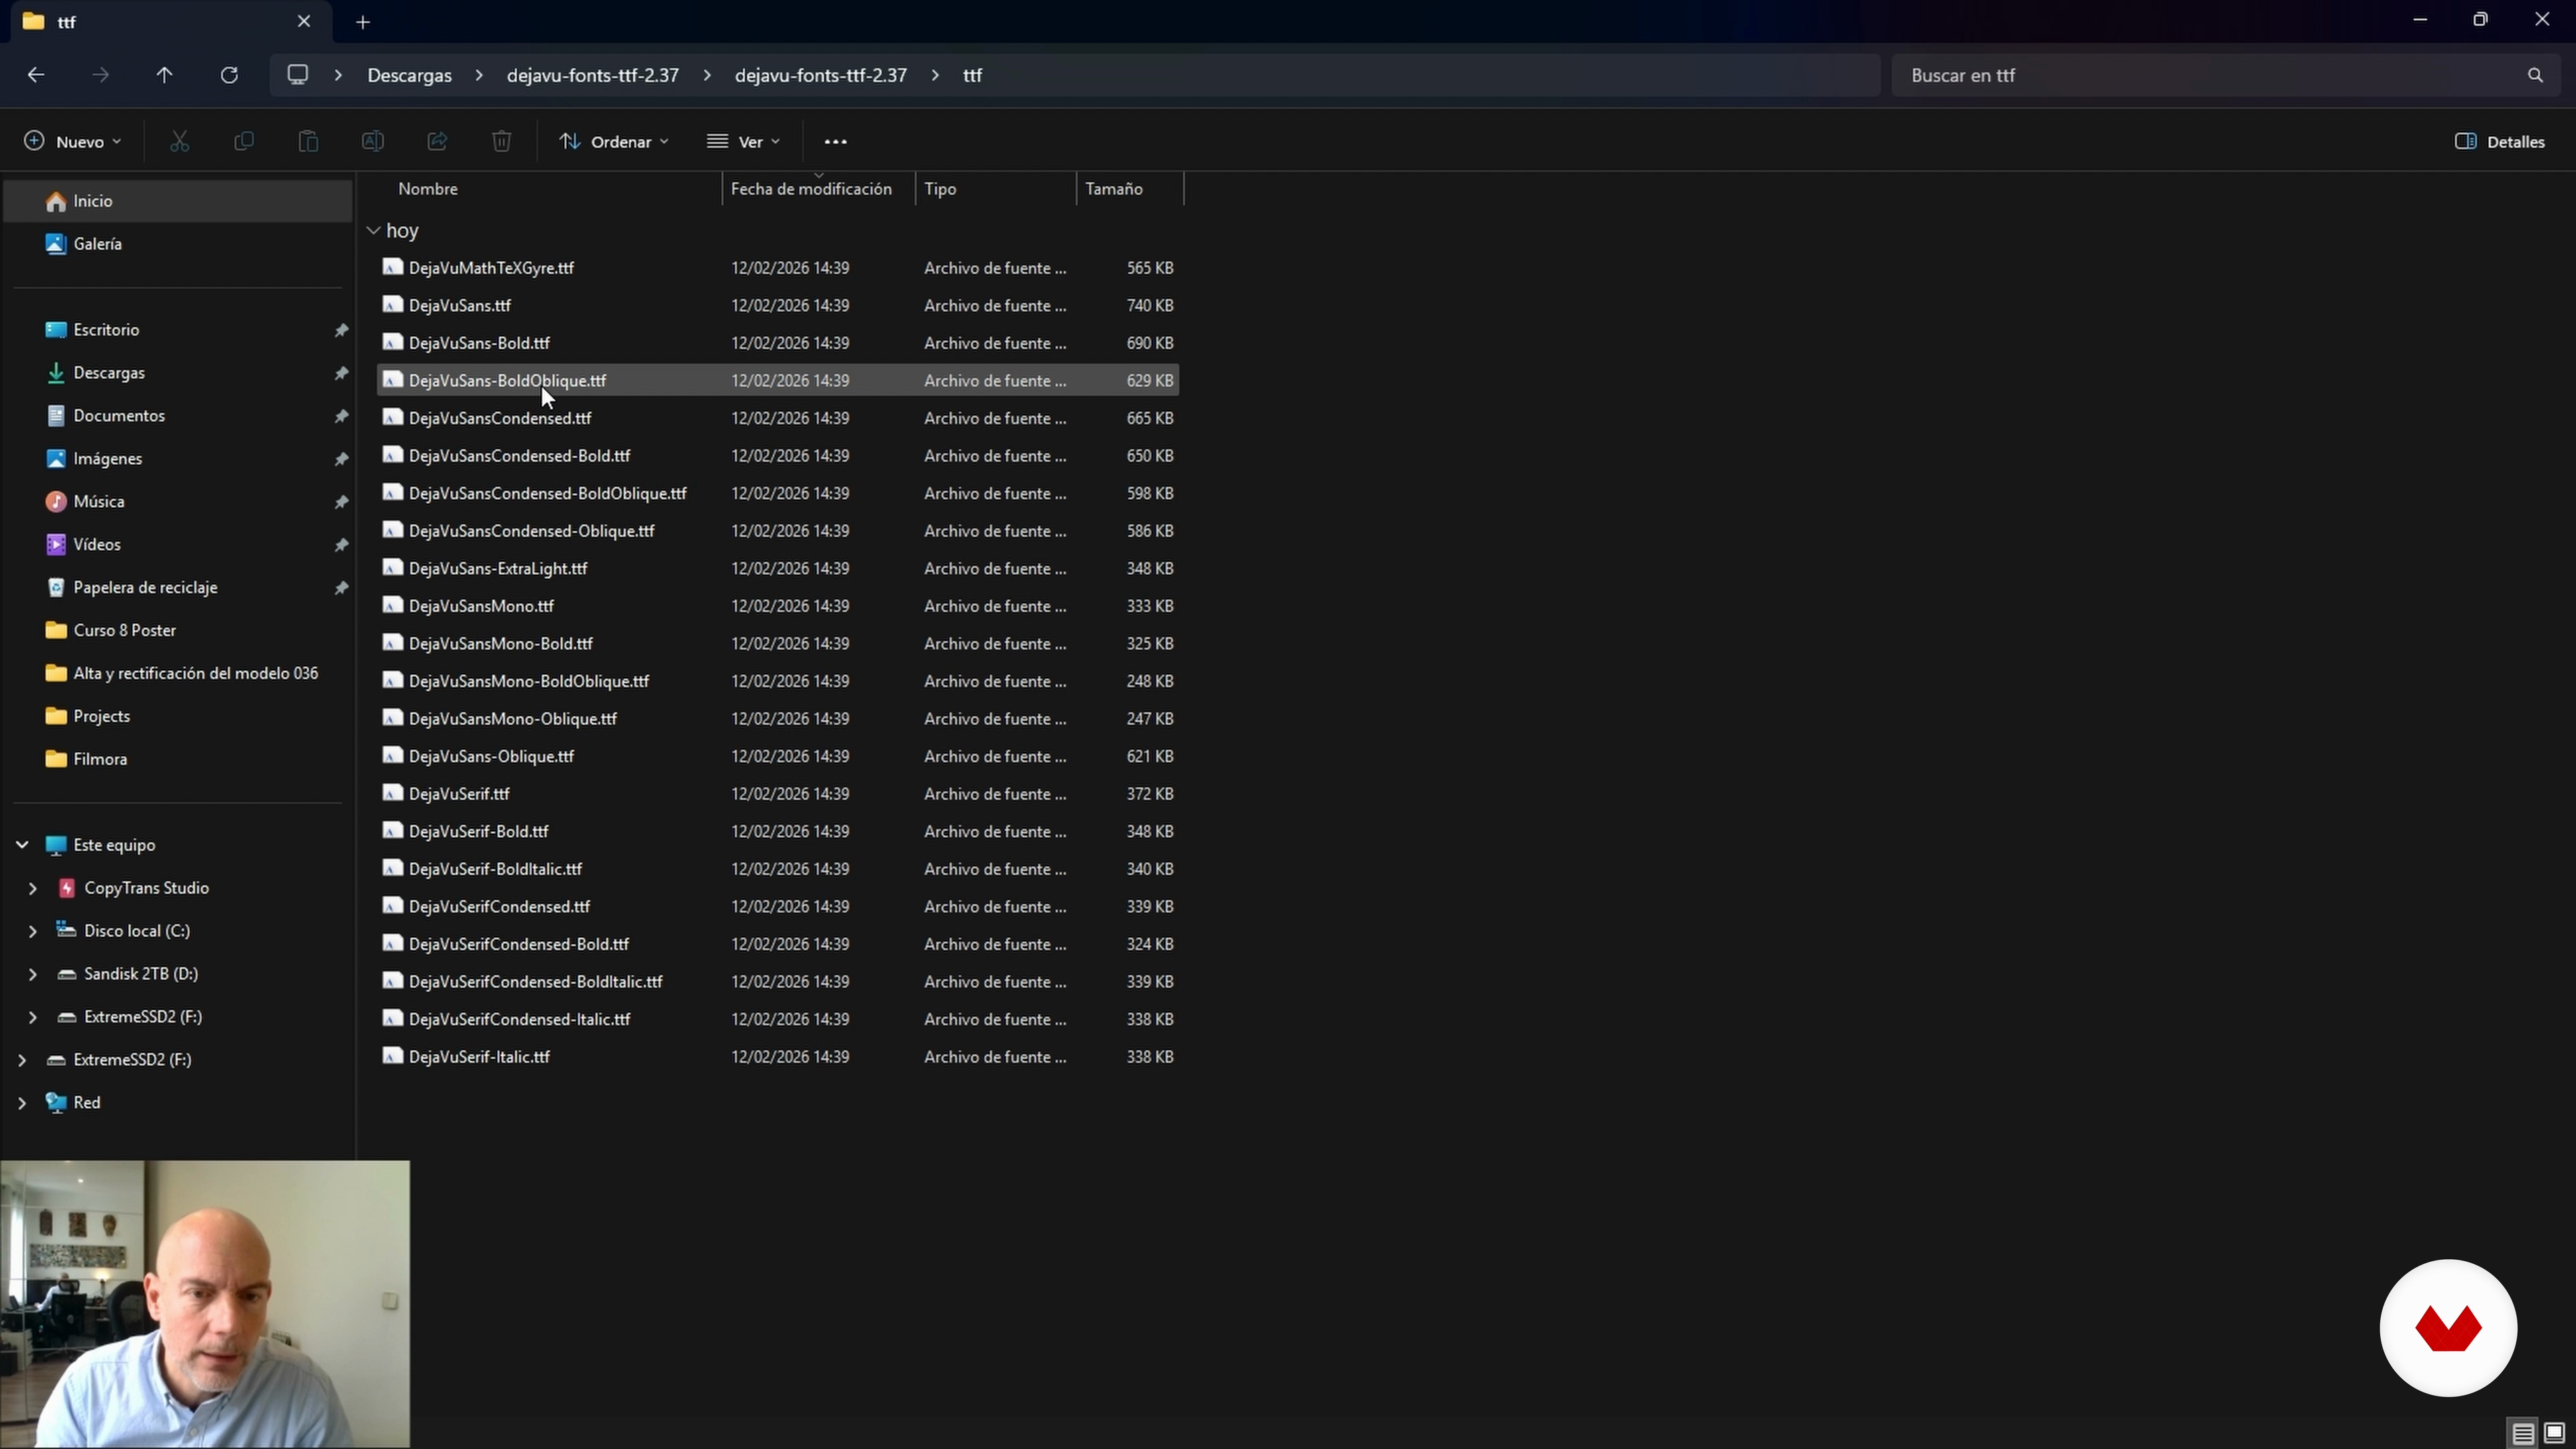Image resolution: width=2576 pixels, height=1449 pixels.
Task: Sort by Fecha de modificación column
Action: coord(818,189)
